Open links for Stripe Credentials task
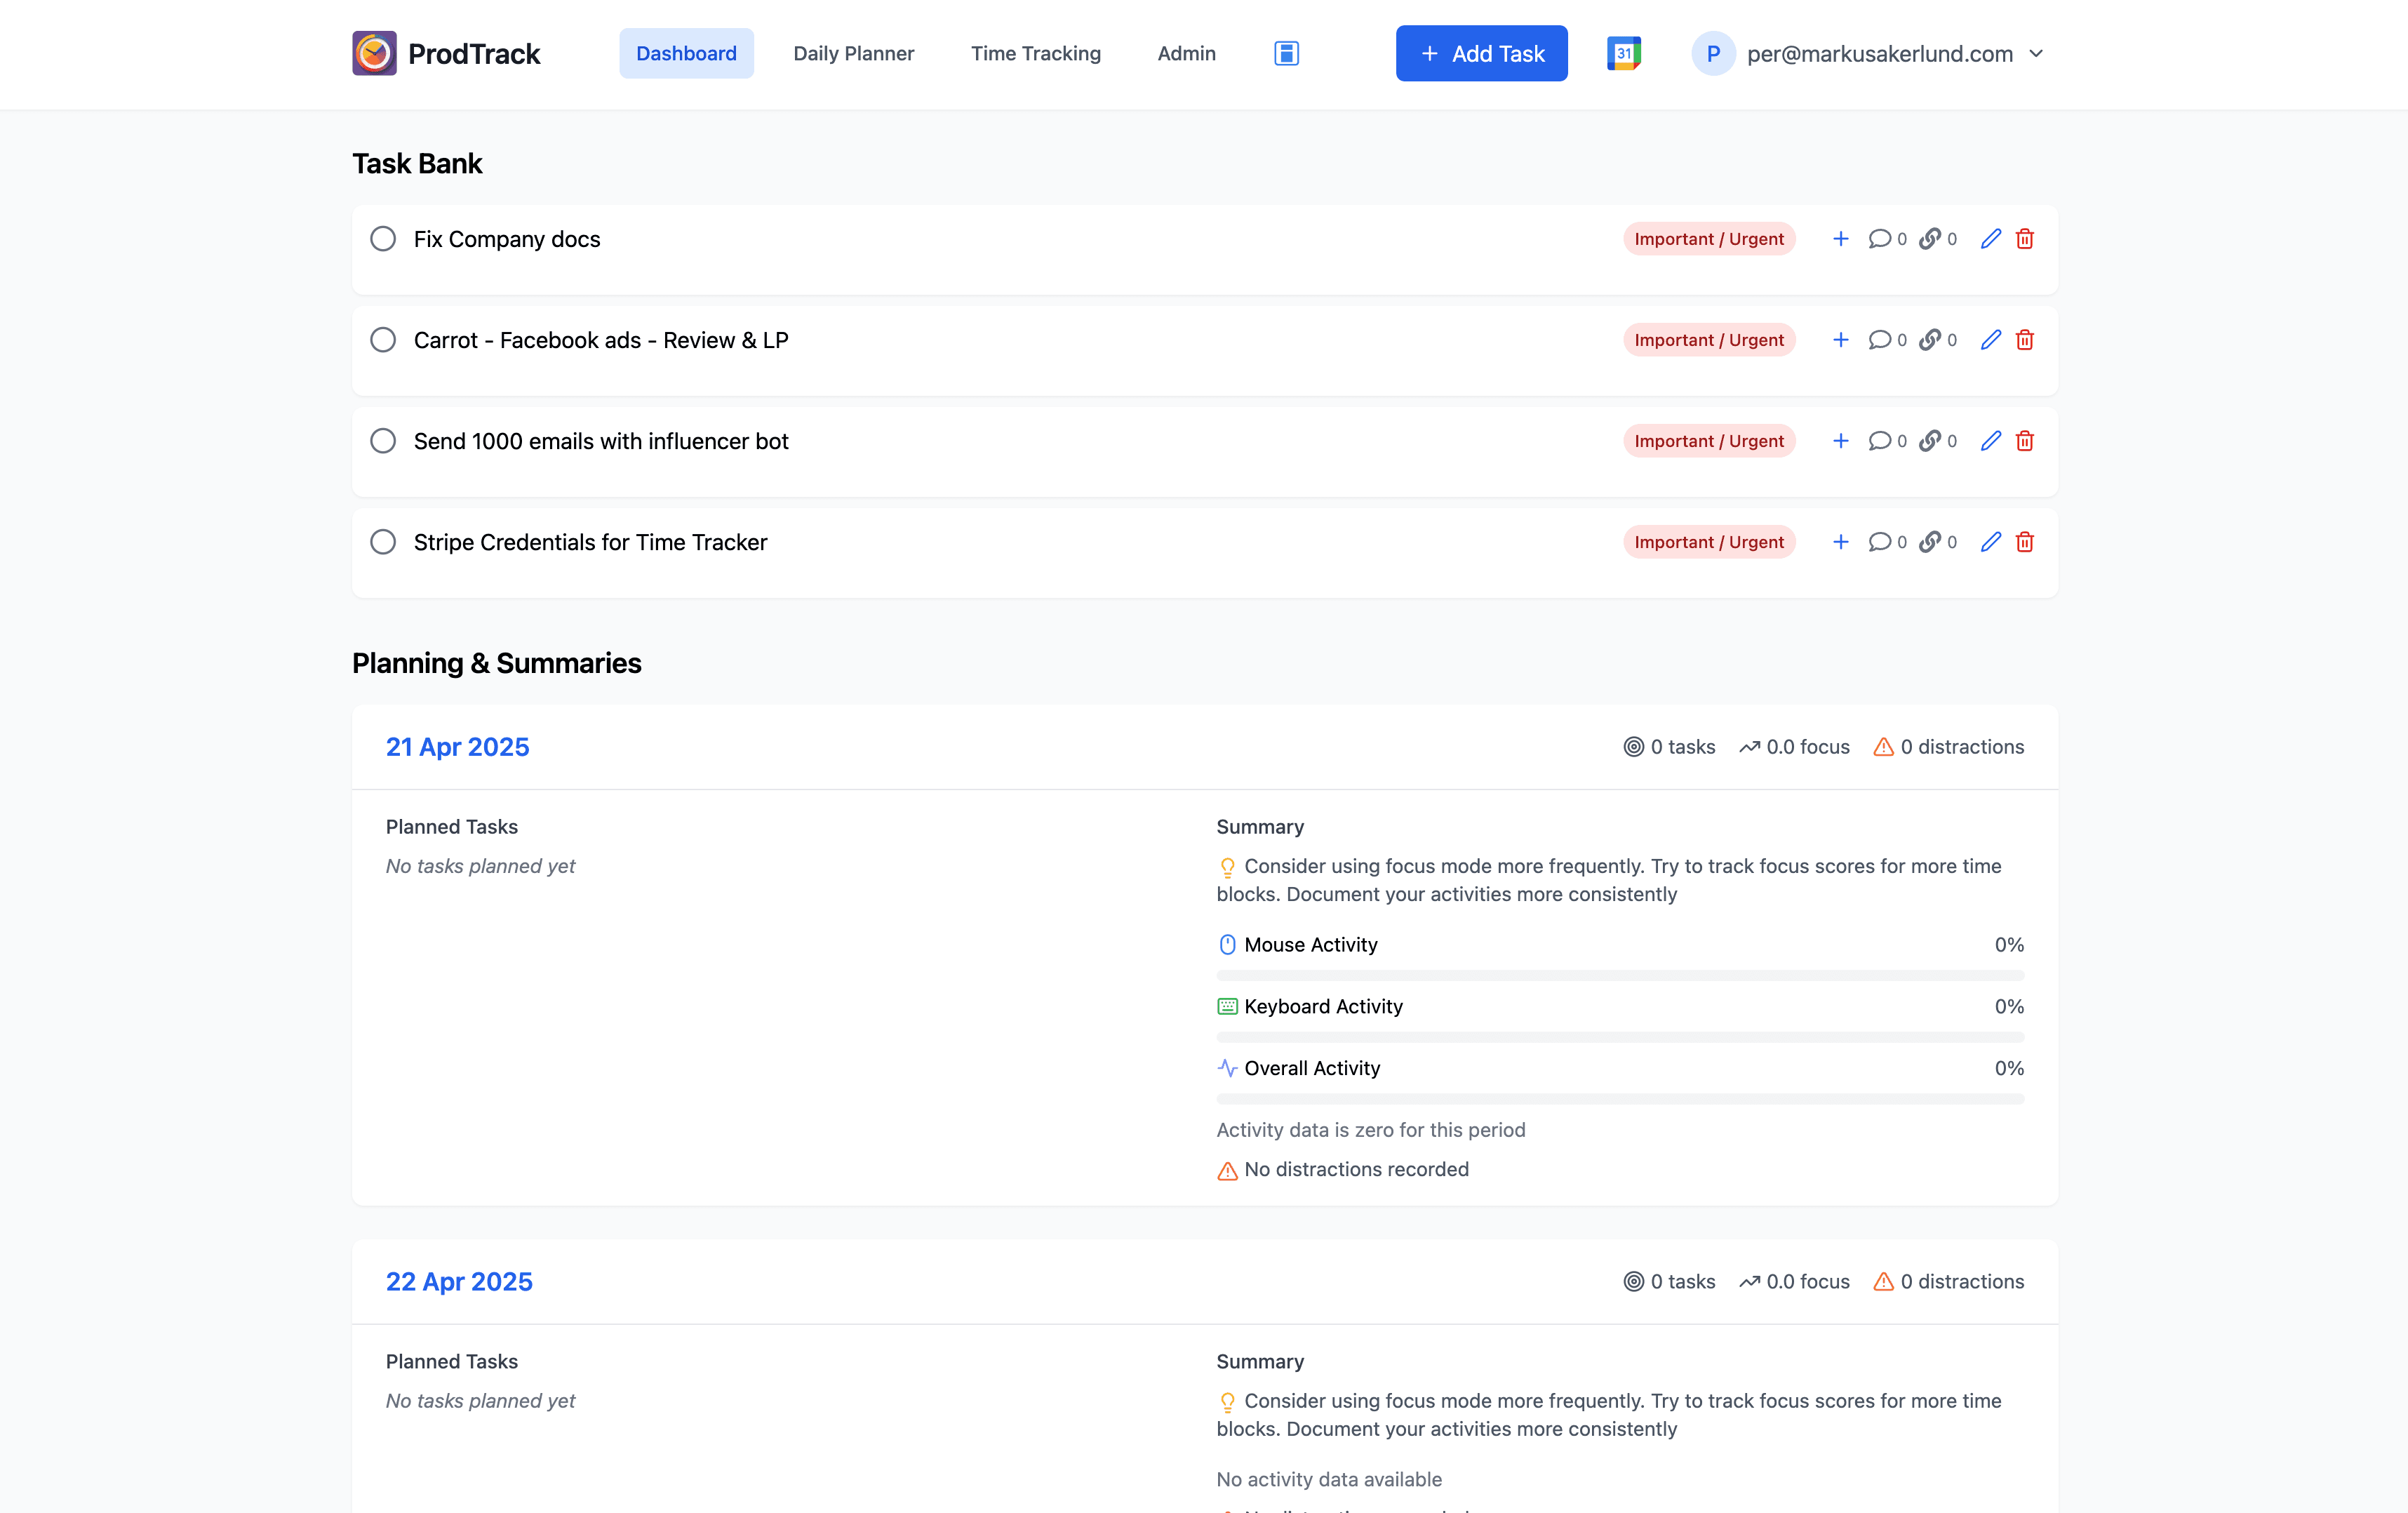This screenshot has width=2408, height=1513. click(1930, 542)
